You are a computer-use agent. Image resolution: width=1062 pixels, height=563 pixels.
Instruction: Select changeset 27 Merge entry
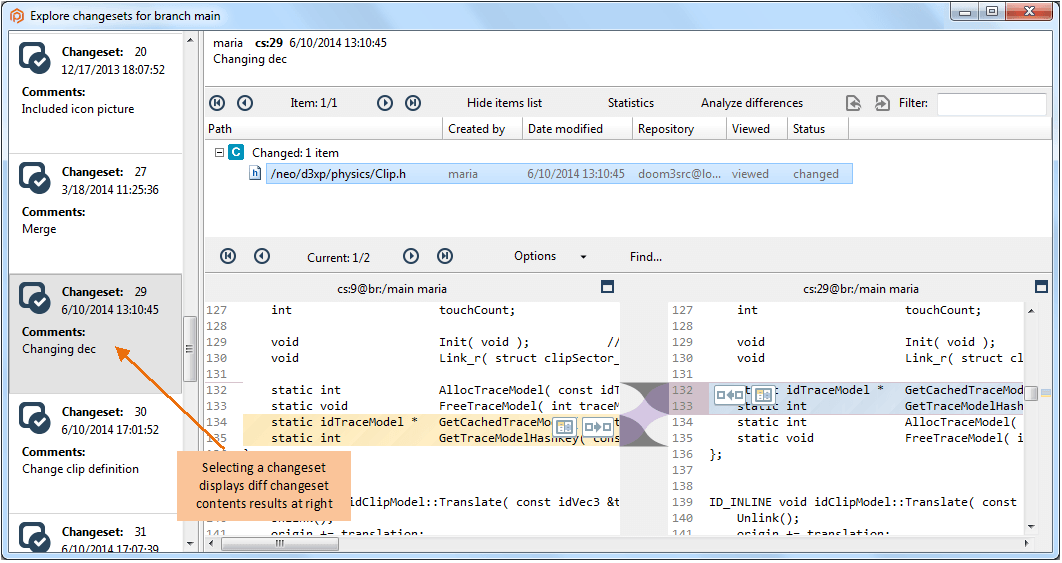click(95, 213)
